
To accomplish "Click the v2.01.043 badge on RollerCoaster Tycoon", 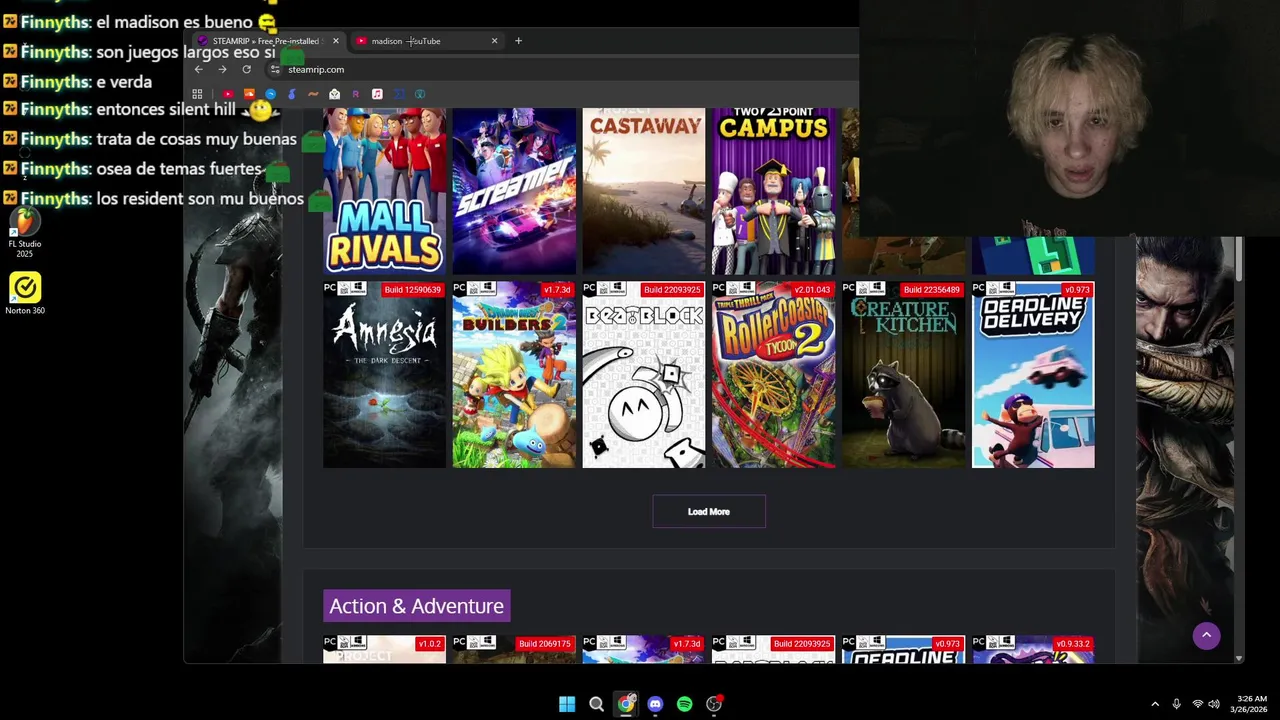I will (x=812, y=290).
